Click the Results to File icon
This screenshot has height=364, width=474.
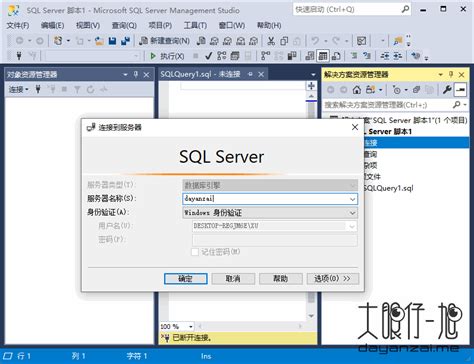pos(336,56)
